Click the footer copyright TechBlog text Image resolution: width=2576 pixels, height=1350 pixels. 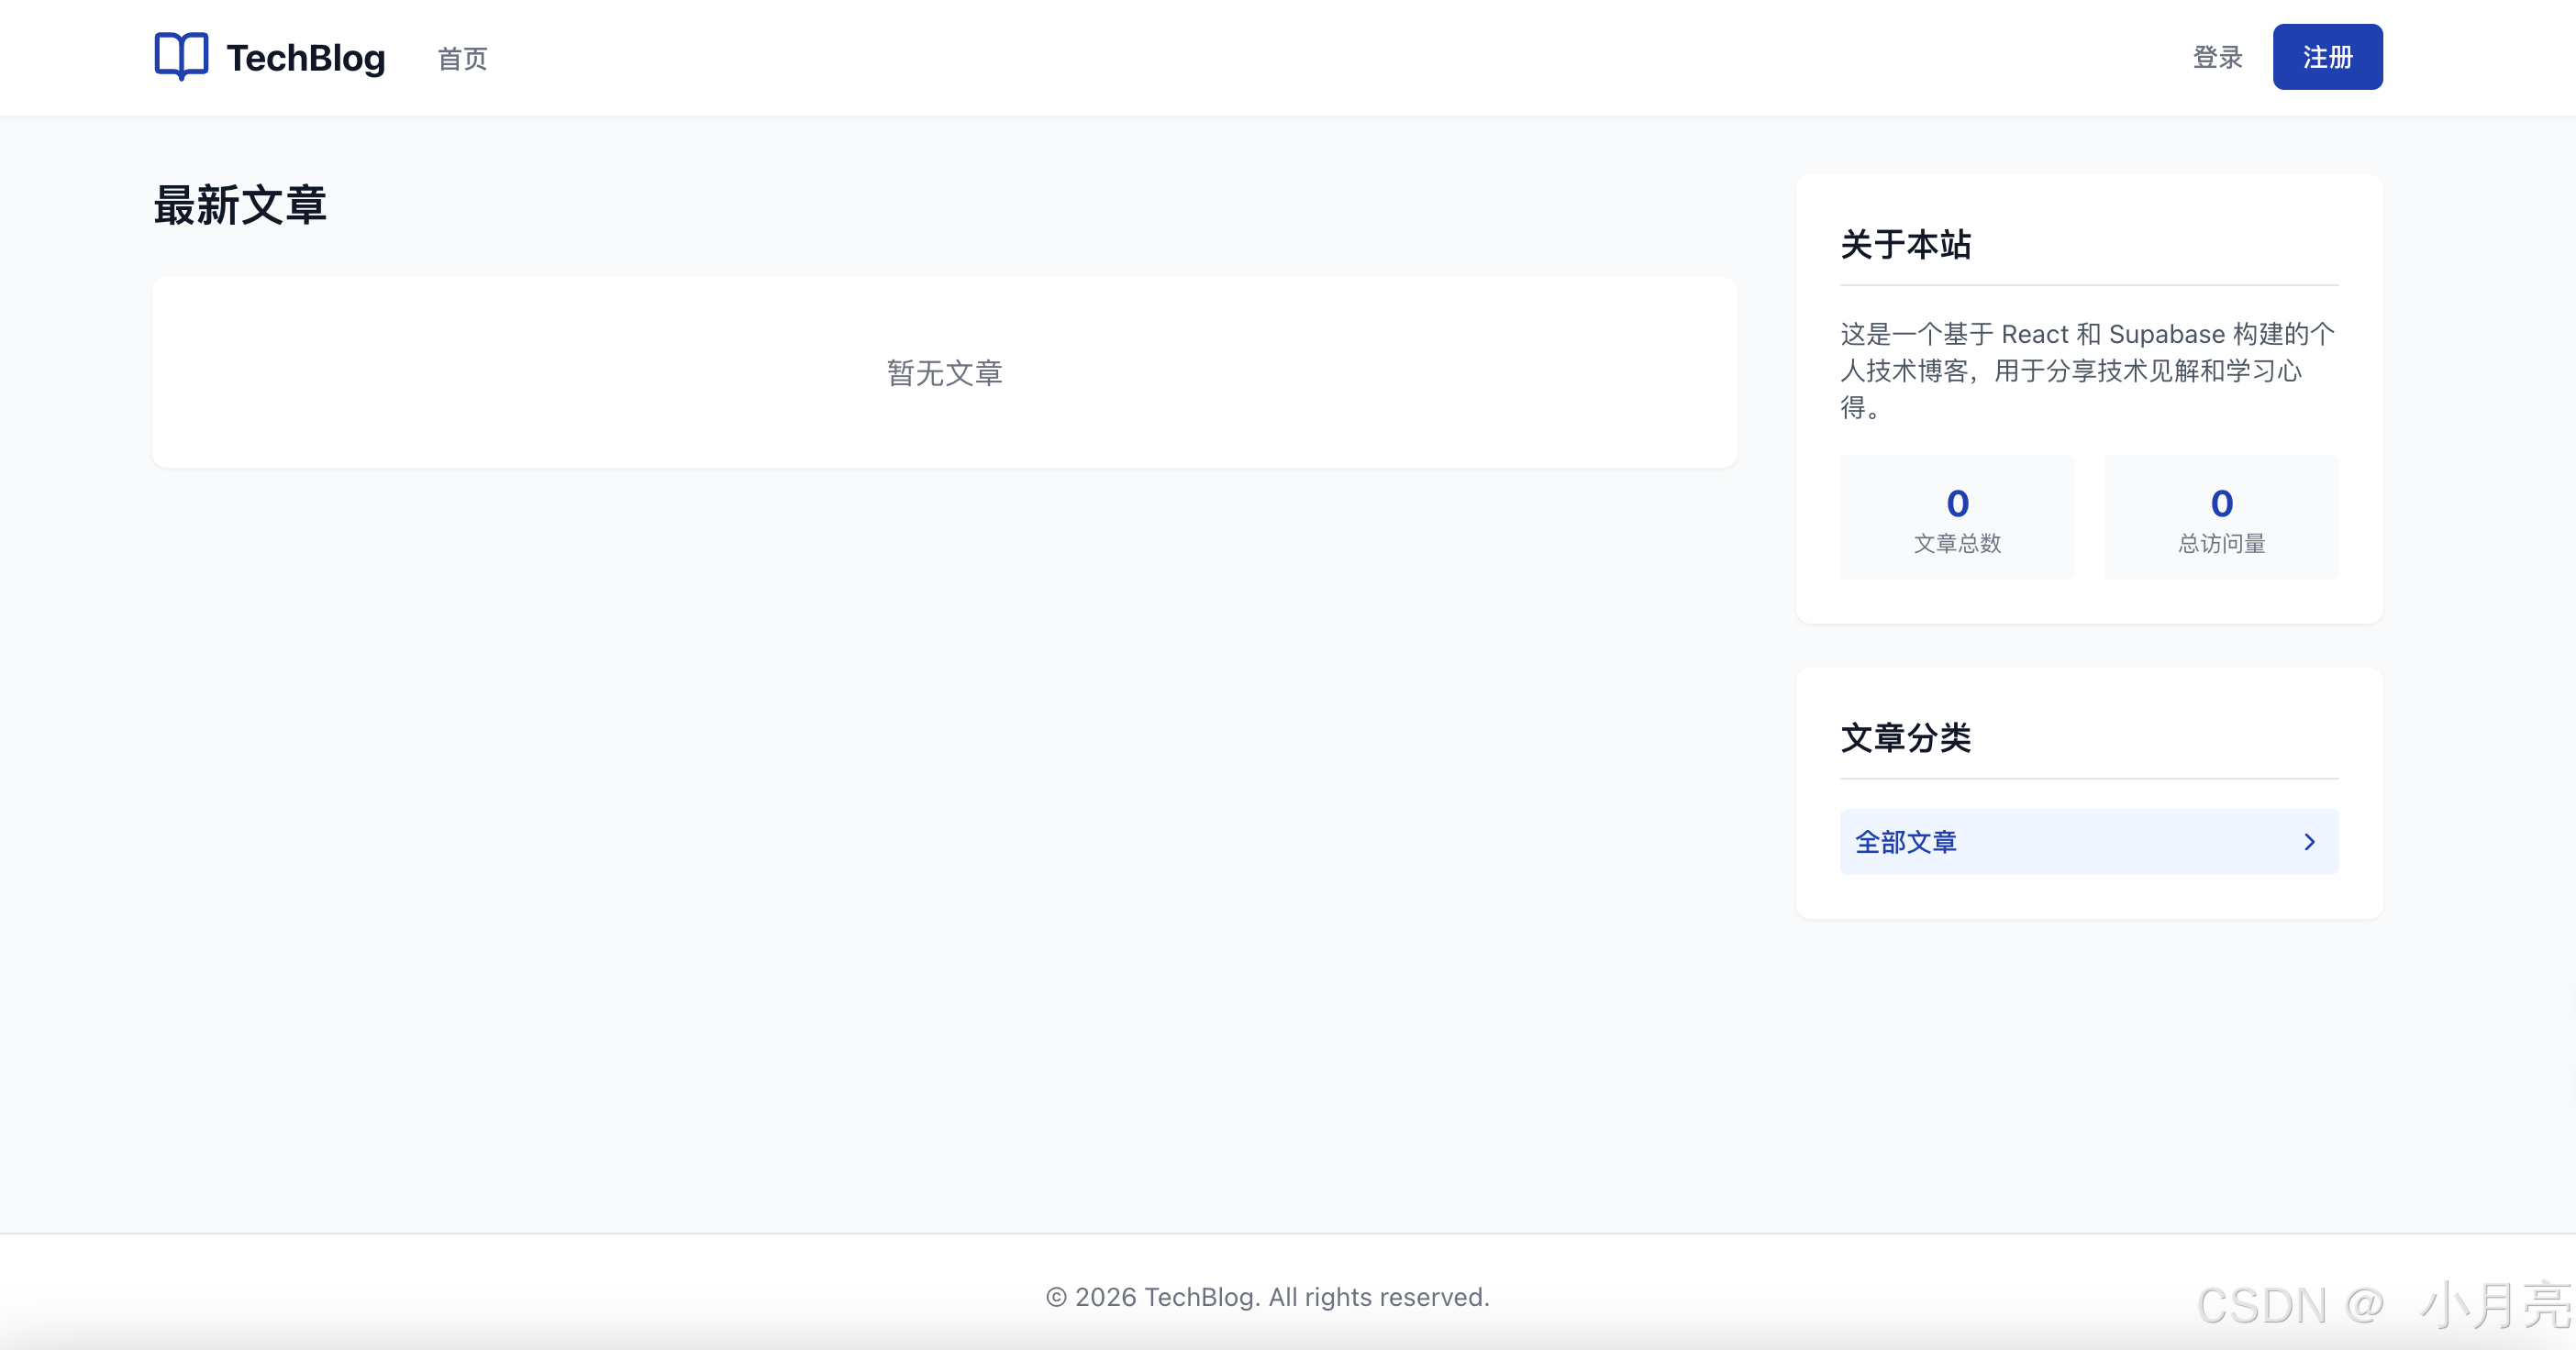point(1267,1297)
